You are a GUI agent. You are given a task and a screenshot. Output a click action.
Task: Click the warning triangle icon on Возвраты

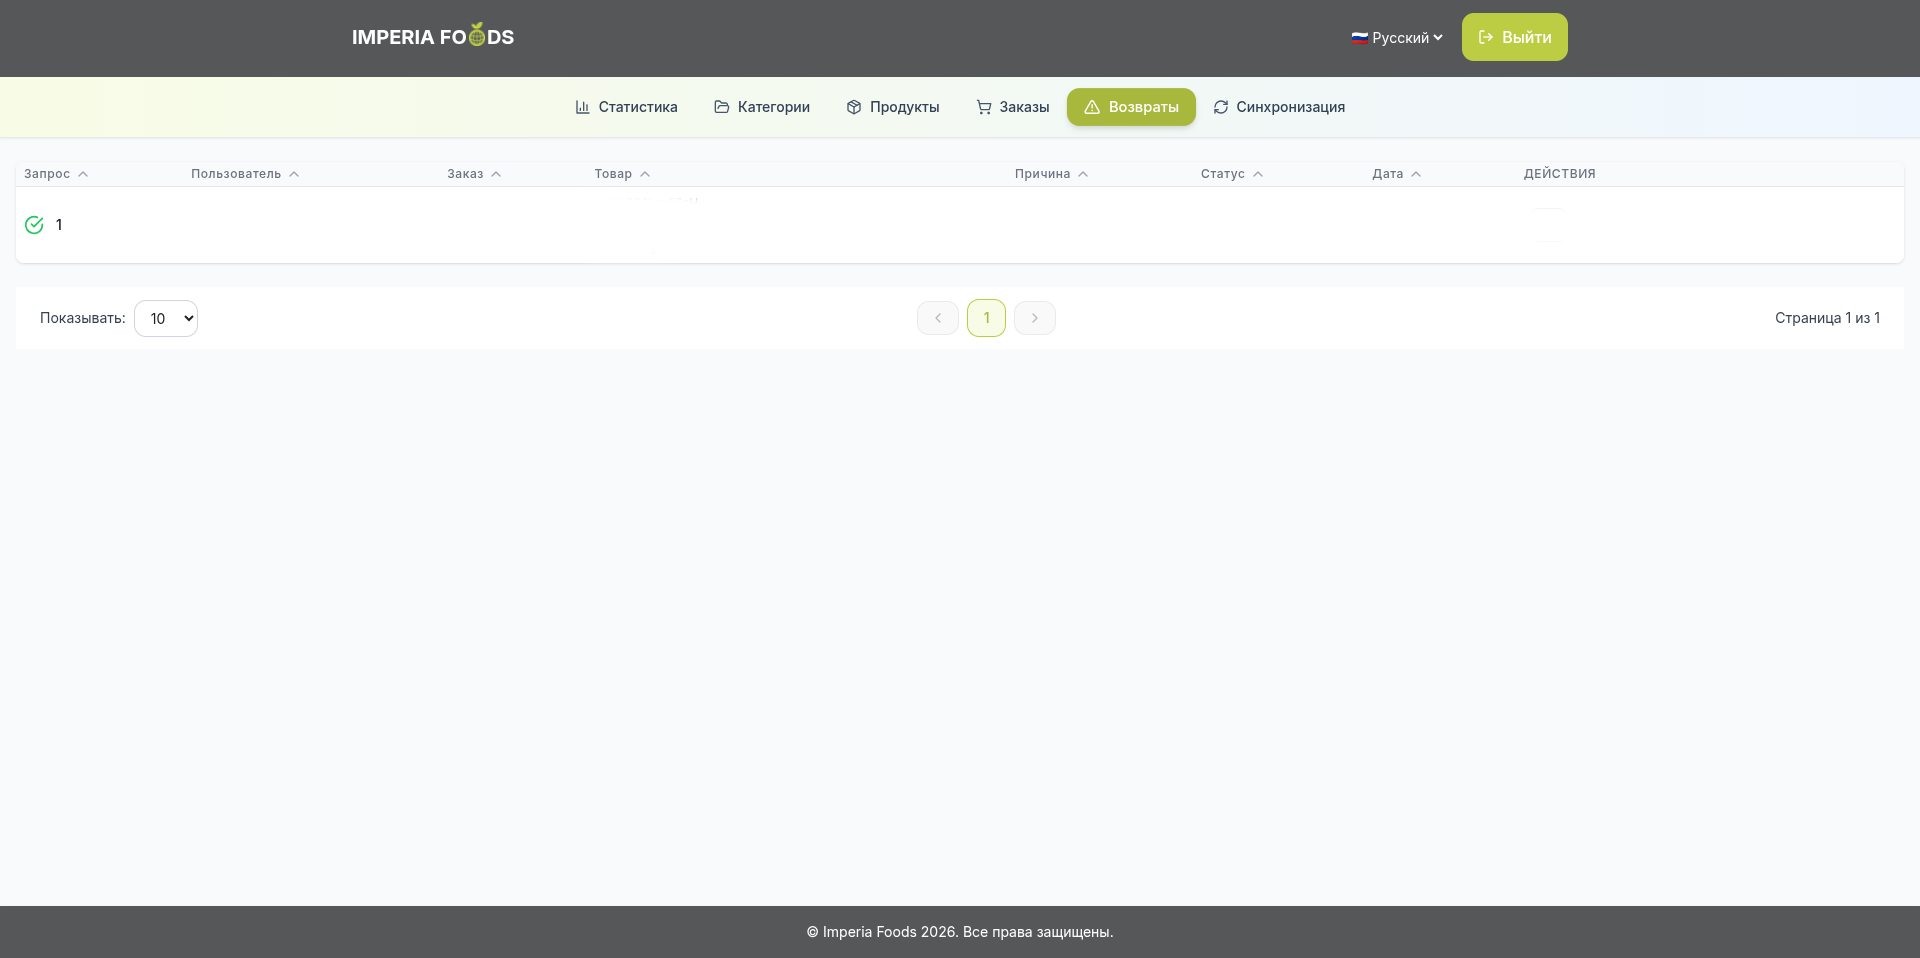click(1094, 107)
